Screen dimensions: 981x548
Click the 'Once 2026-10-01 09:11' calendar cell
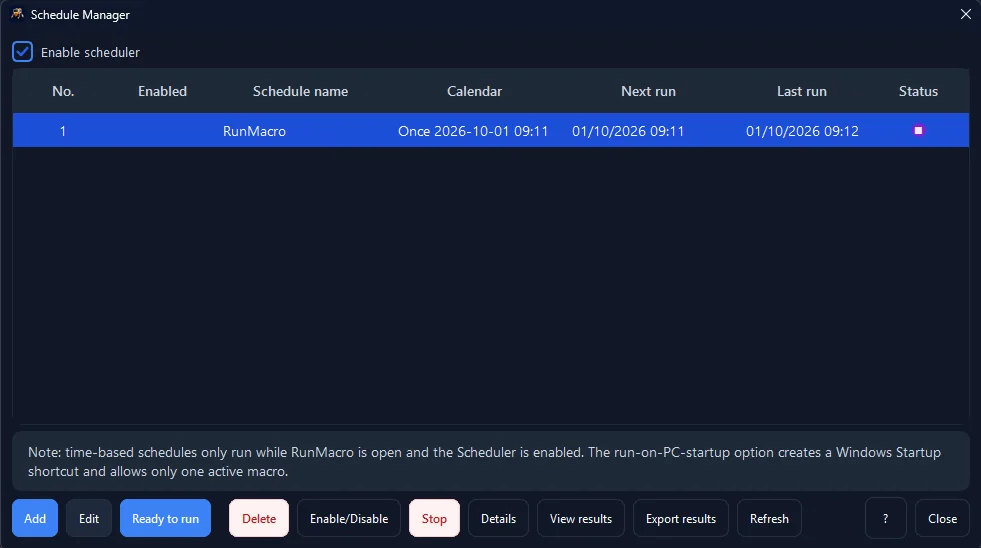pyautogui.click(x=473, y=131)
